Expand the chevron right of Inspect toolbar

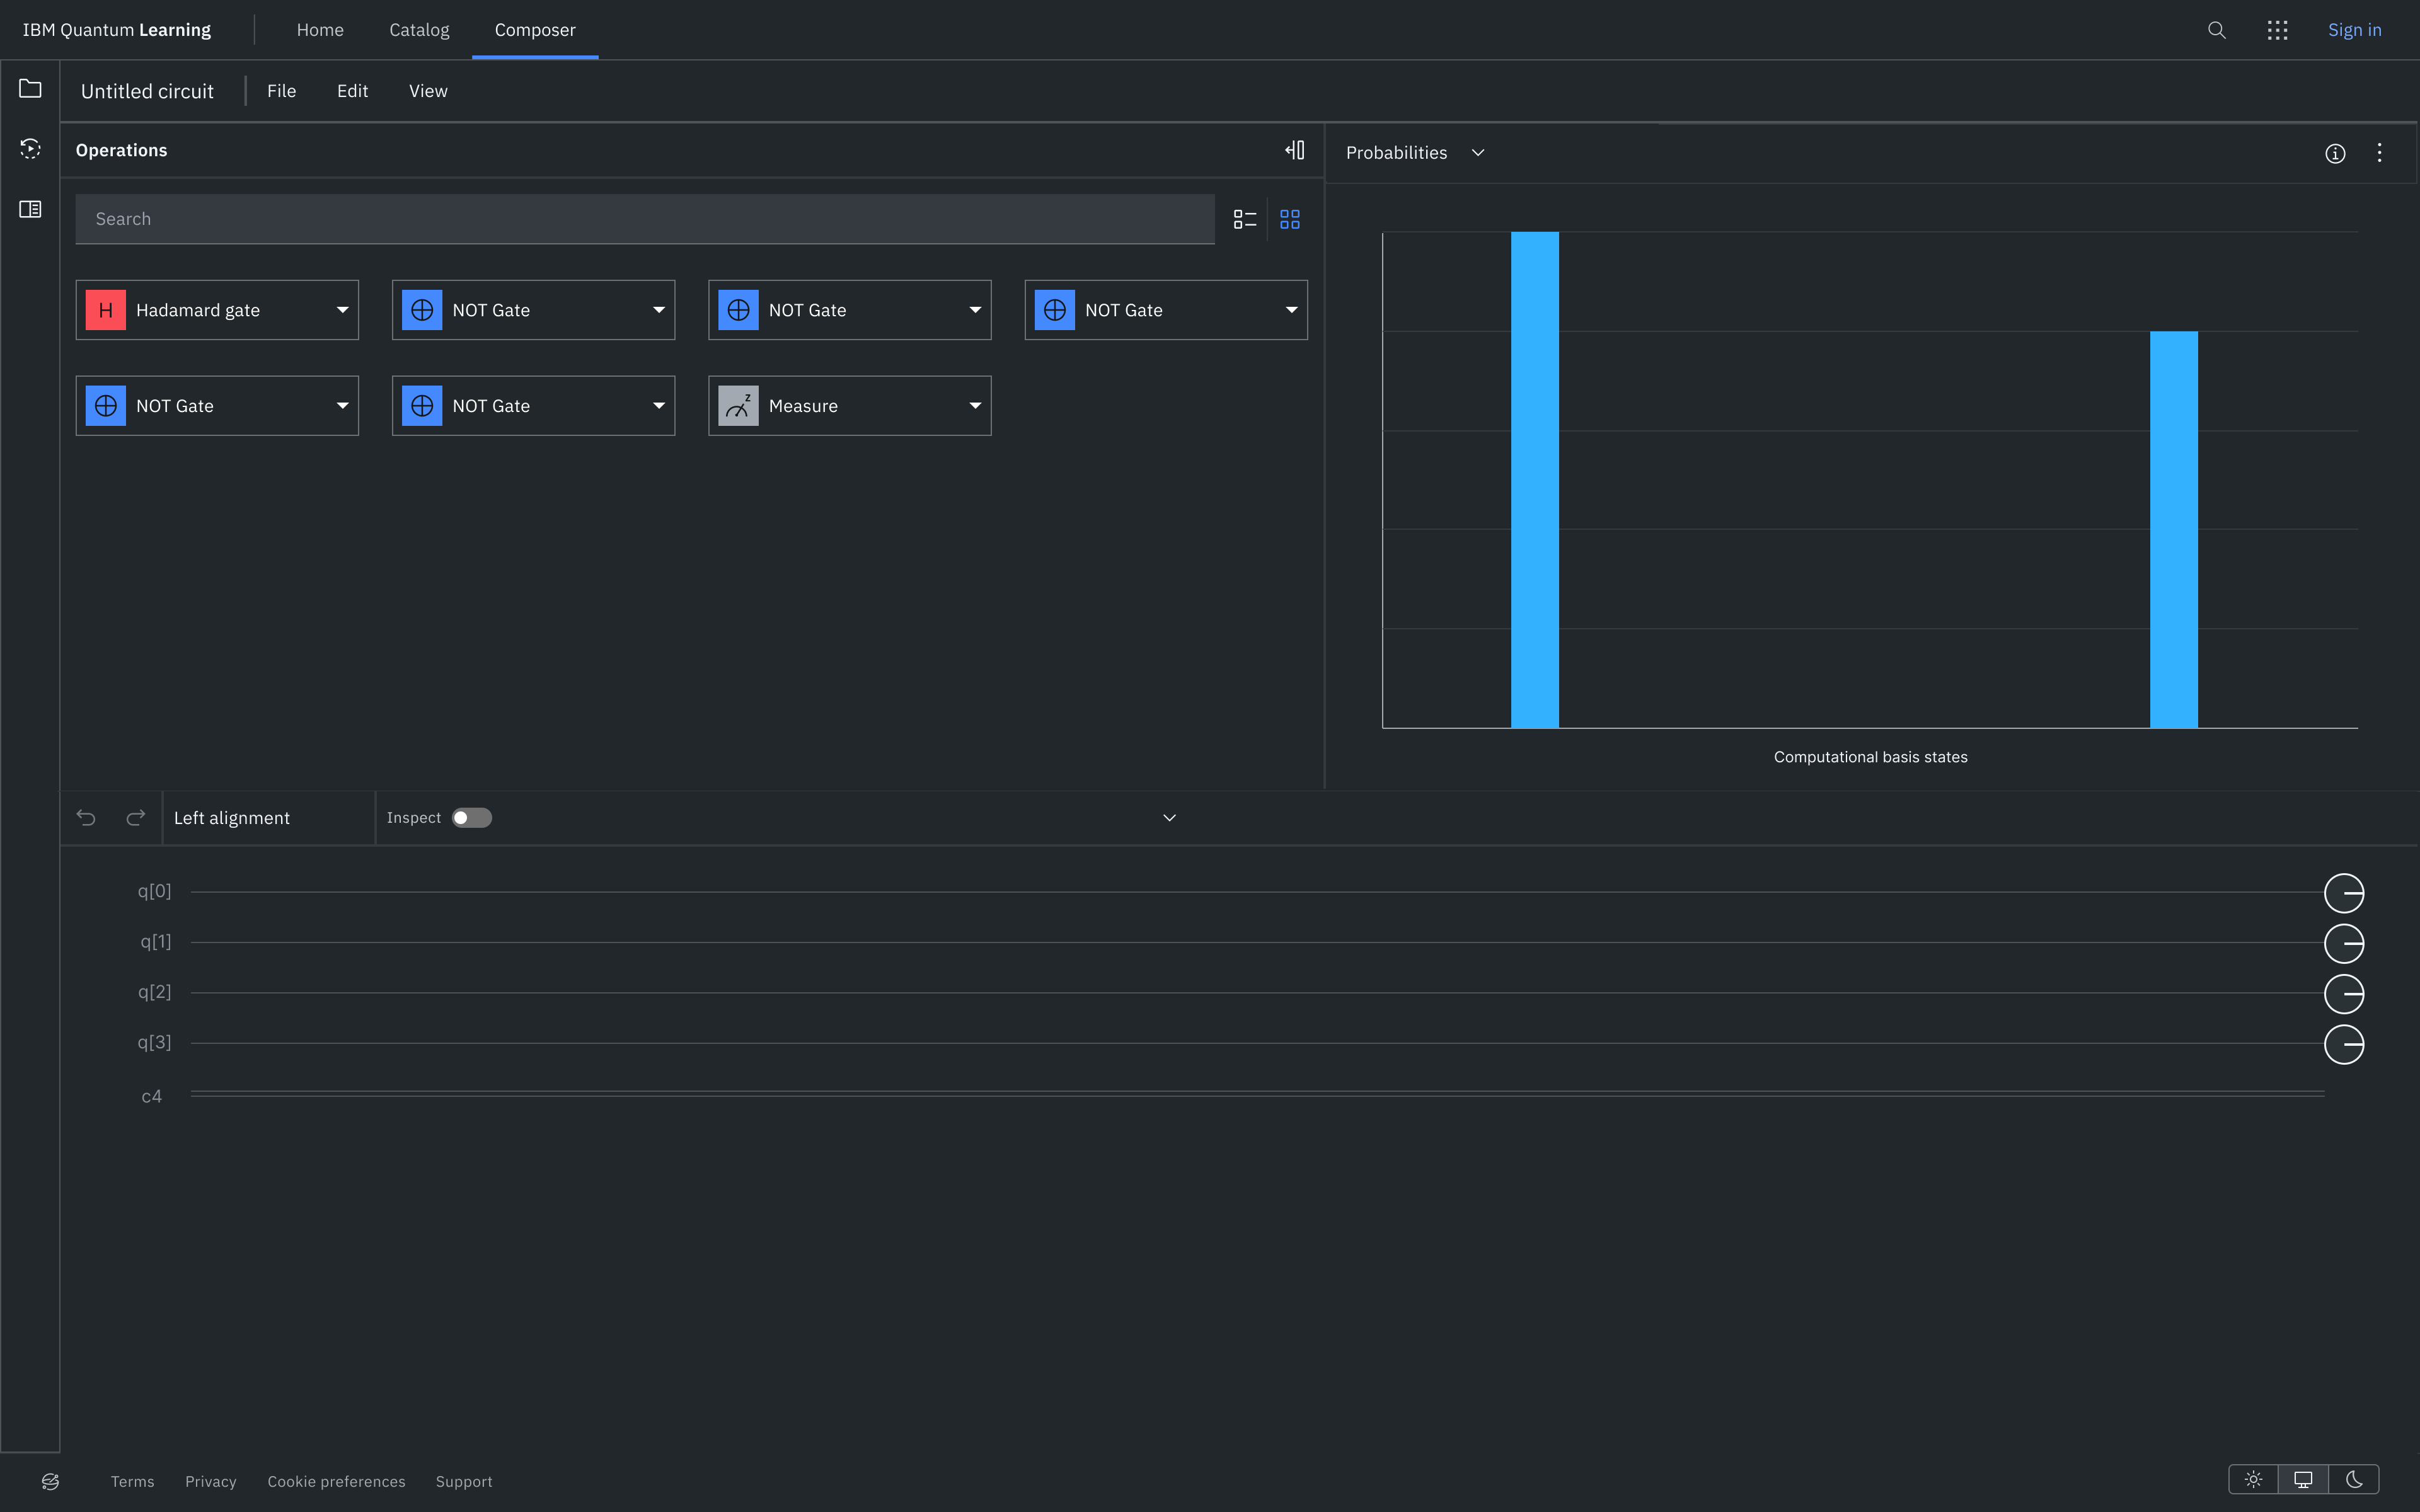click(x=1169, y=818)
